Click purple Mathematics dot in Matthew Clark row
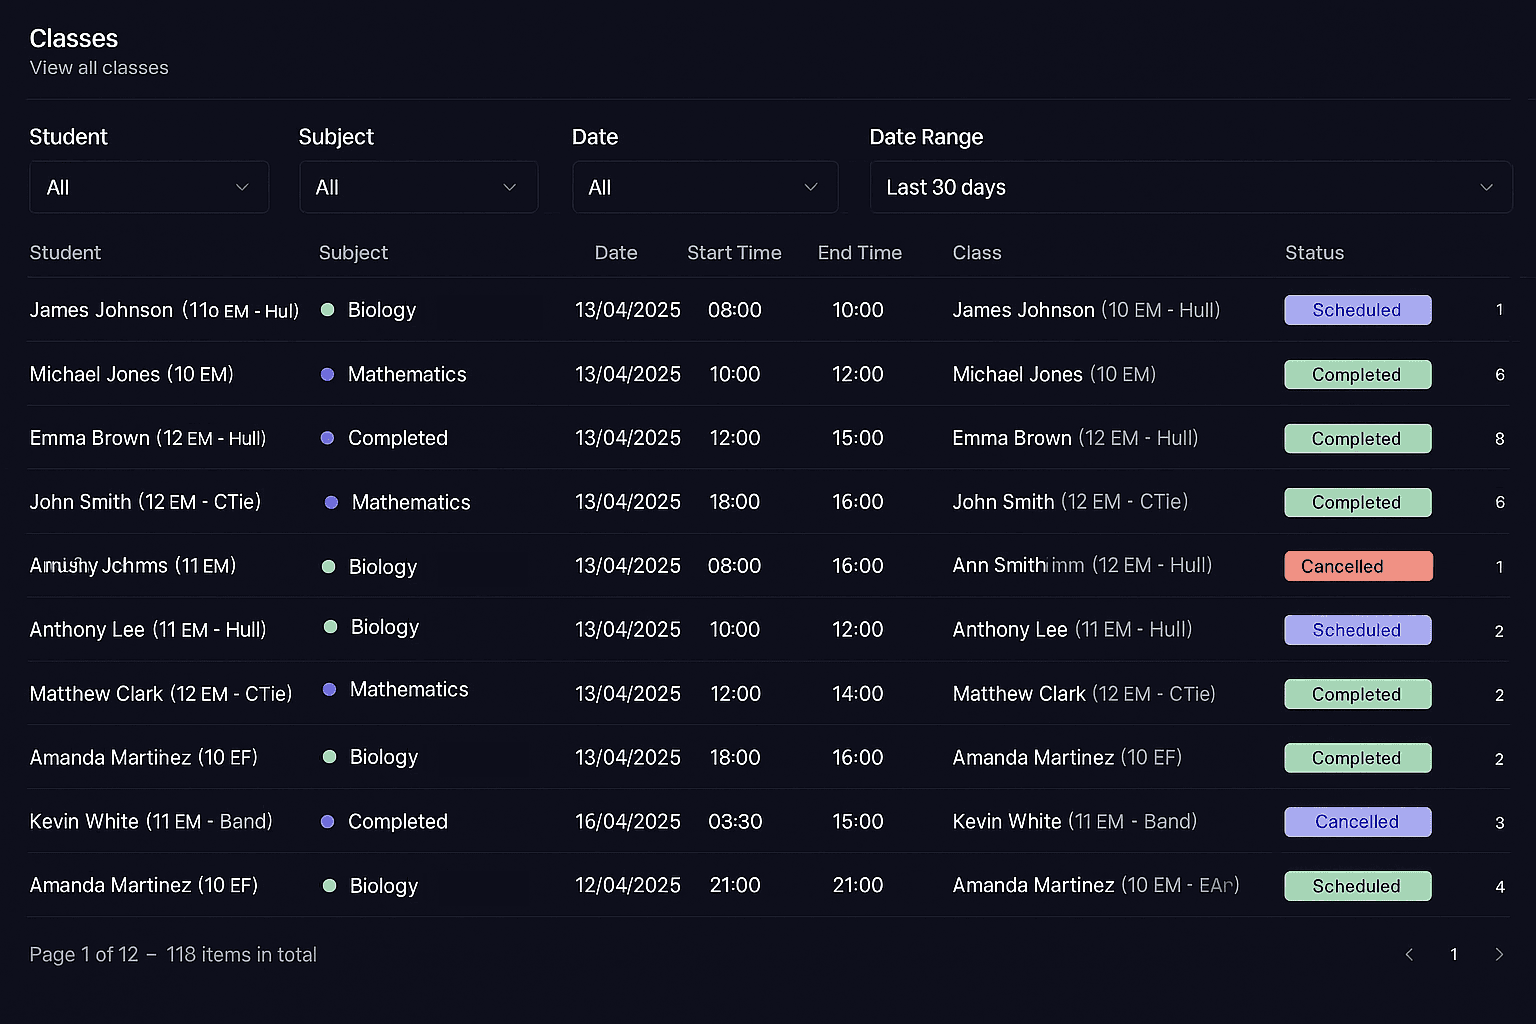 pyautogui.click(x=329, y=690)
